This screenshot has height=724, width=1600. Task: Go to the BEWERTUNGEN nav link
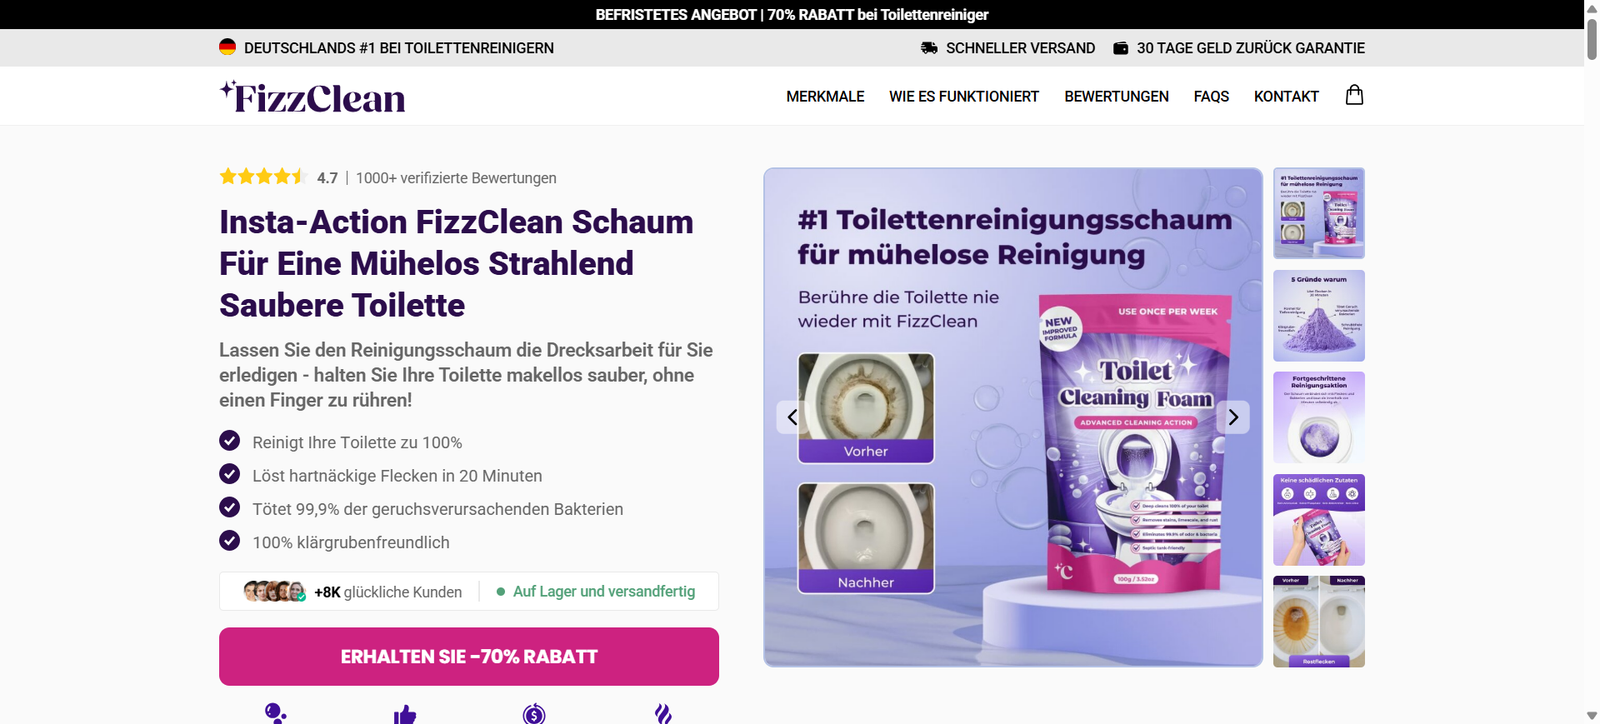click(x=1116, y=96)
